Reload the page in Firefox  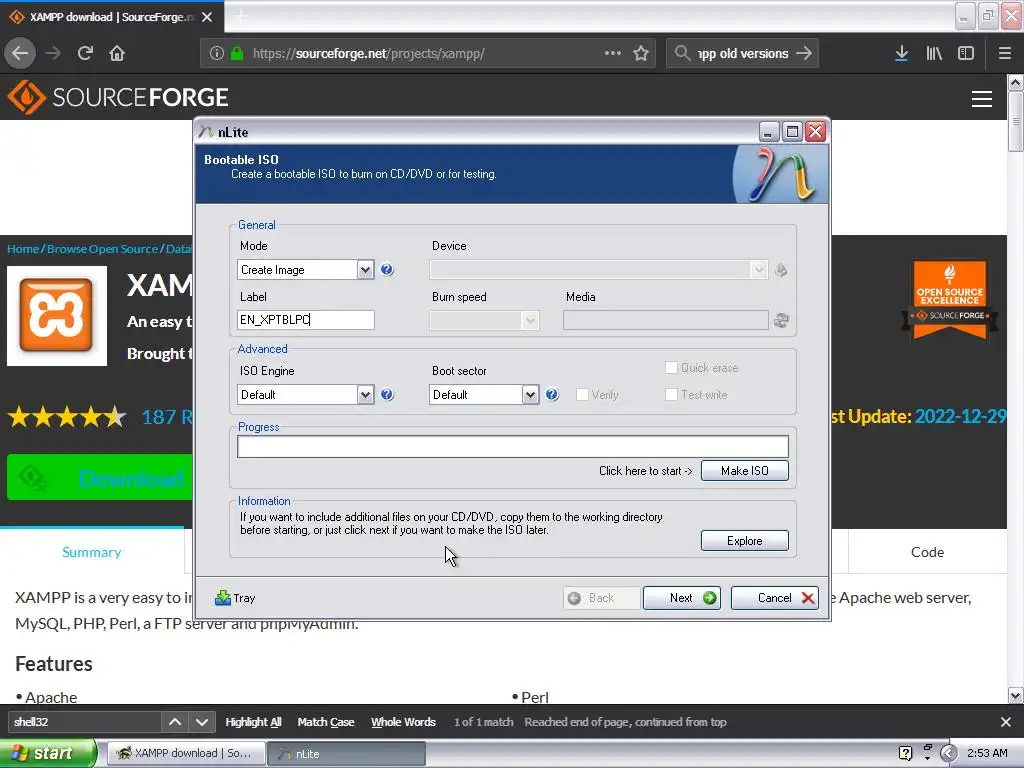85,54
